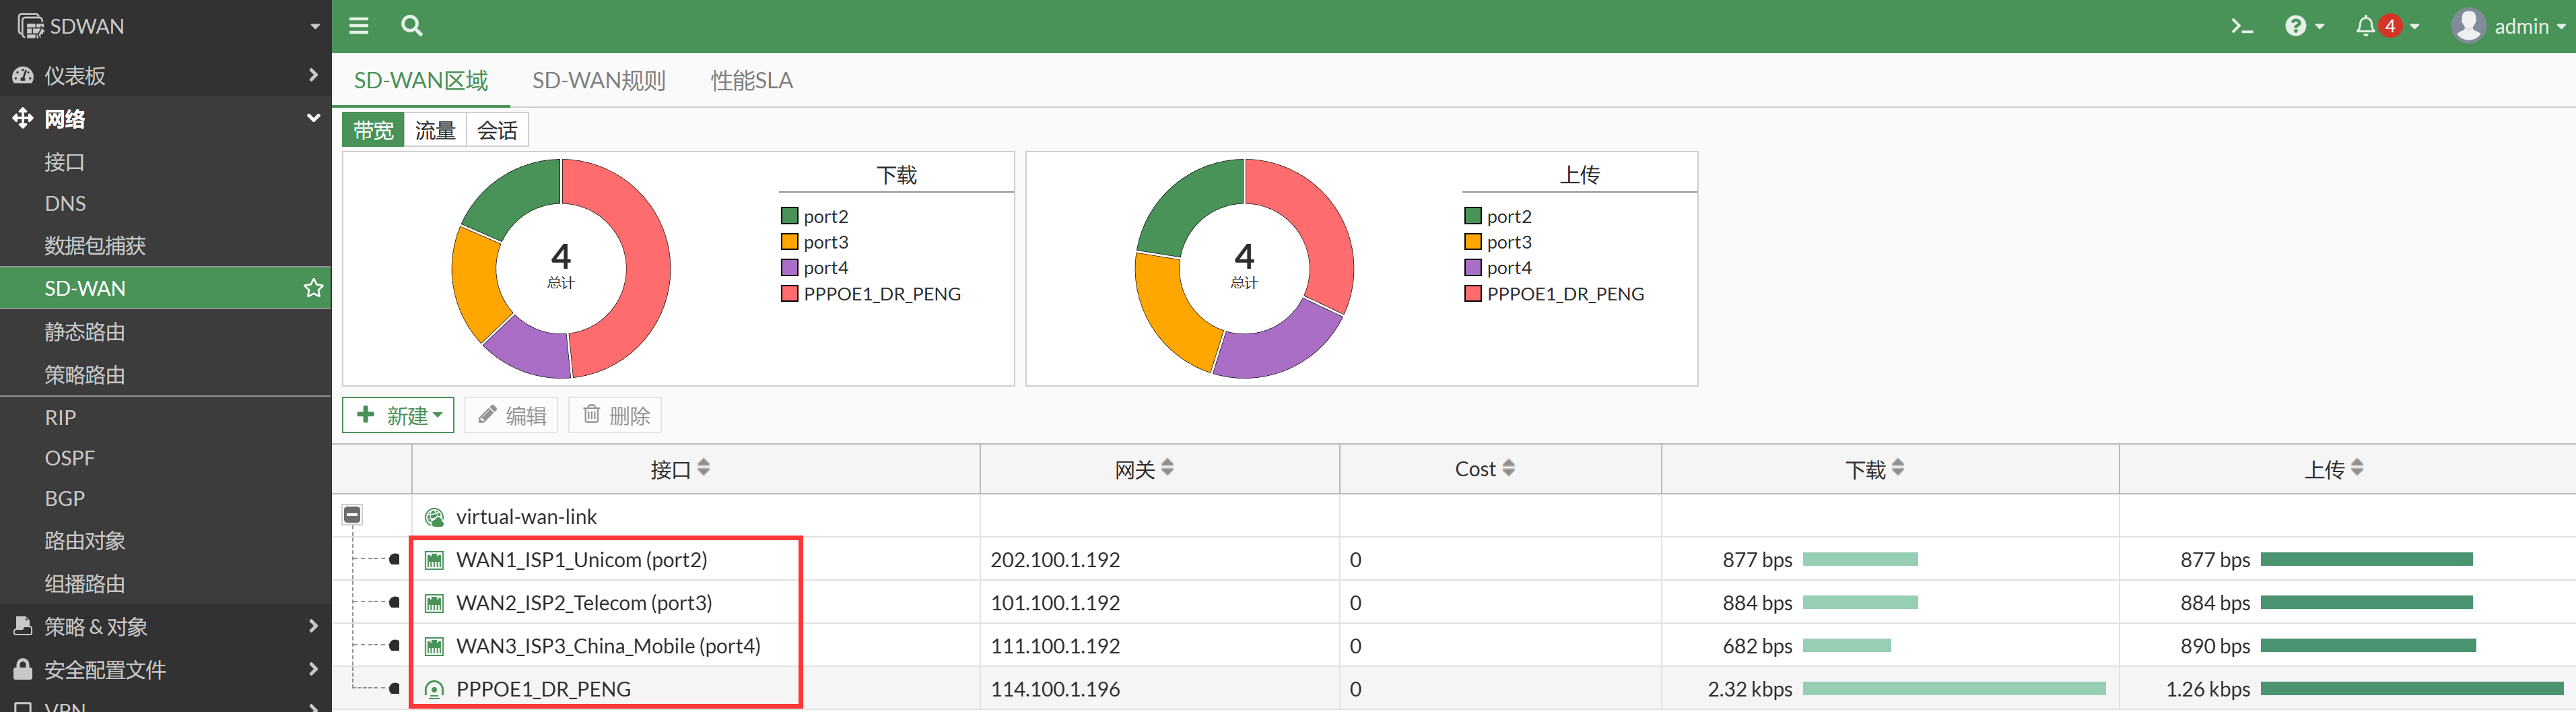
Task: Click port2 green swatch in 下载 legend
Action: pos(789,216)
